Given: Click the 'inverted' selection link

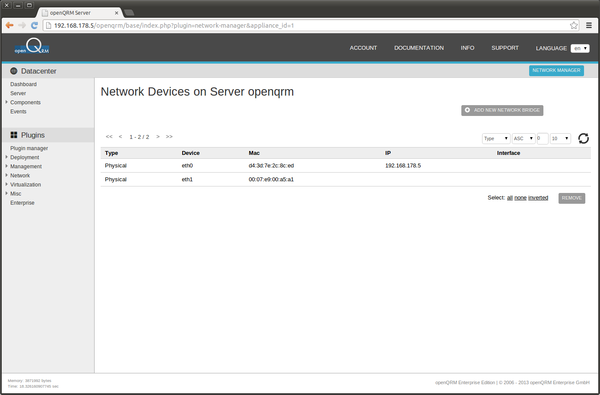Looking at the screenshot, I should pyautogui.click(x=538, y=198).
